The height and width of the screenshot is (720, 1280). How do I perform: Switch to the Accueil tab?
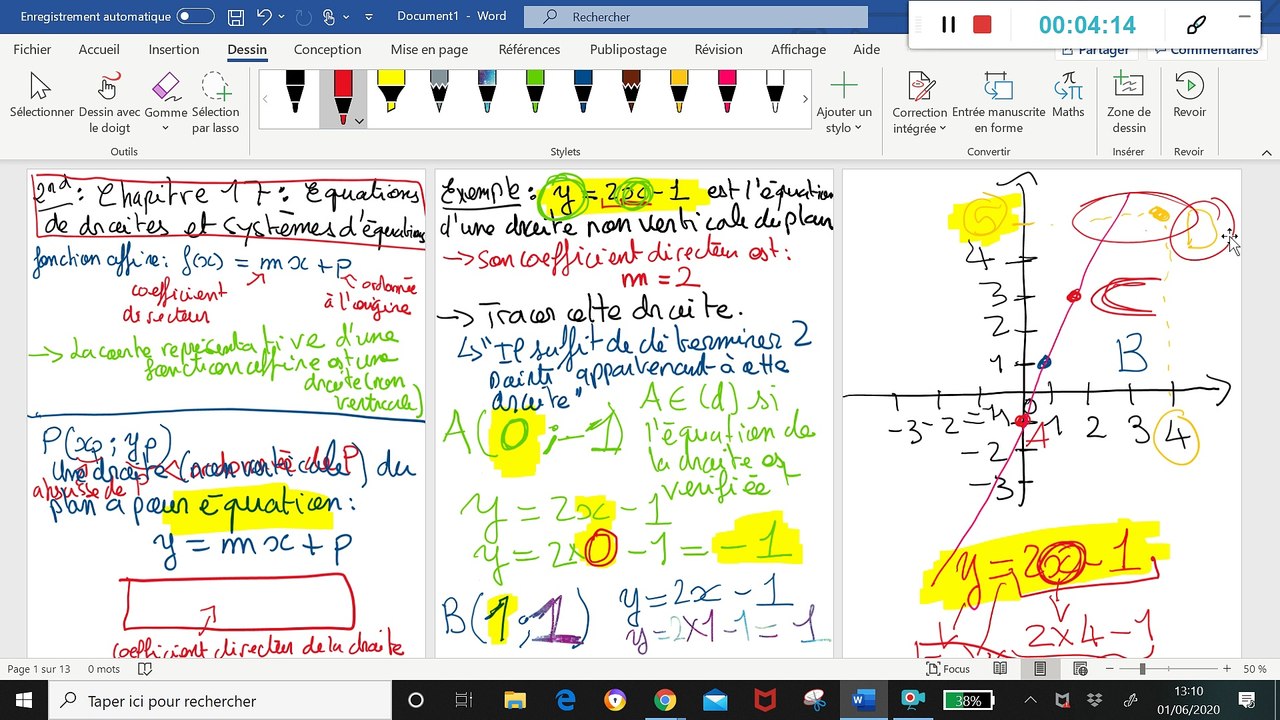coord(99,49)
